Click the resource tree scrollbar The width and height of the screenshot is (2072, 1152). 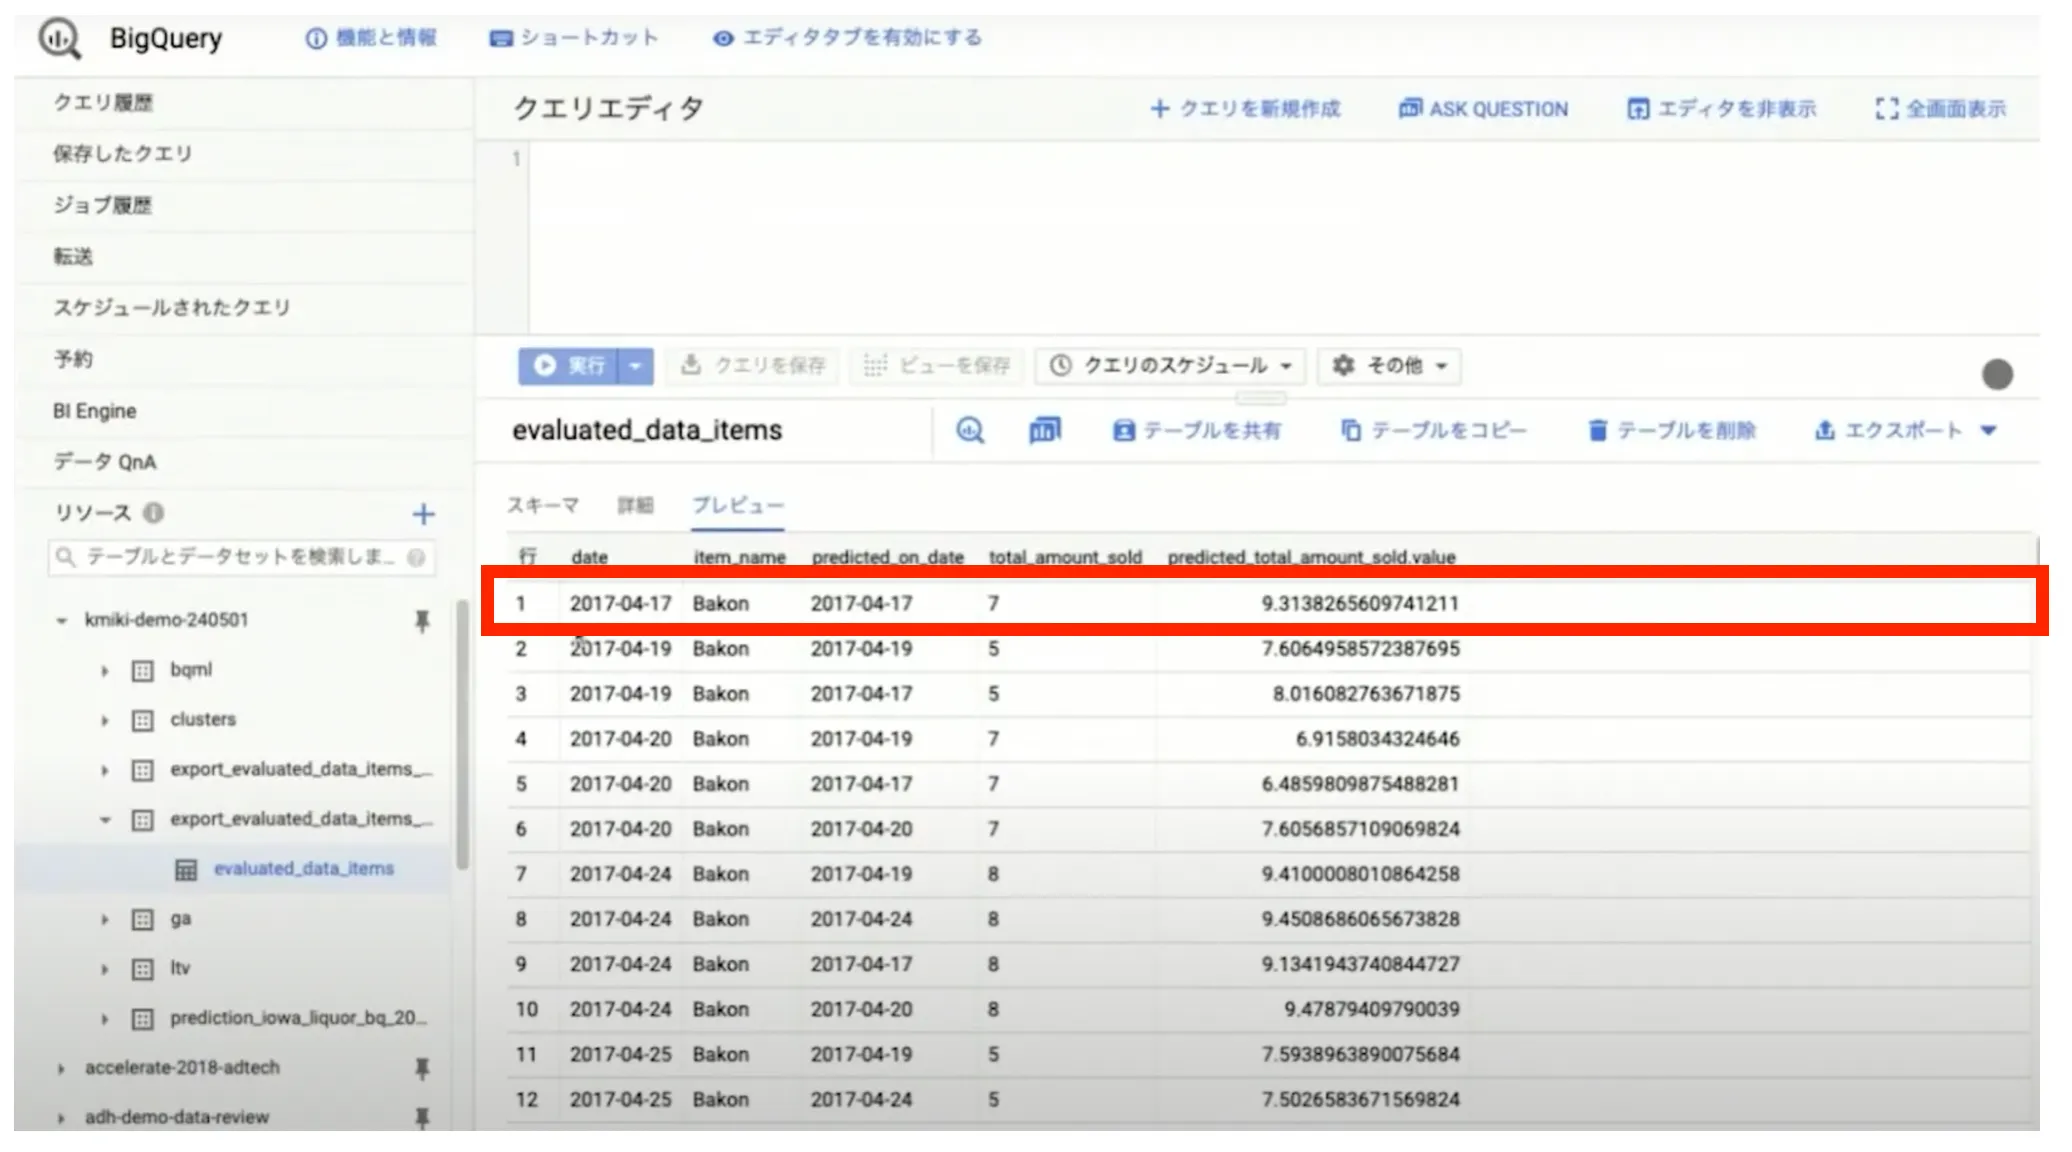point(462,735)
